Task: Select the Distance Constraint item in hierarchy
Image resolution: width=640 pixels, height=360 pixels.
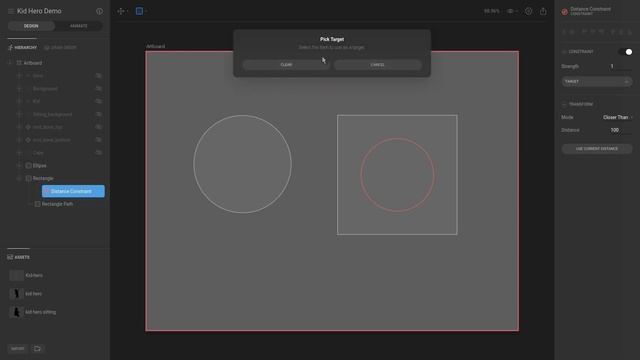Action: (x=73, y=191)
